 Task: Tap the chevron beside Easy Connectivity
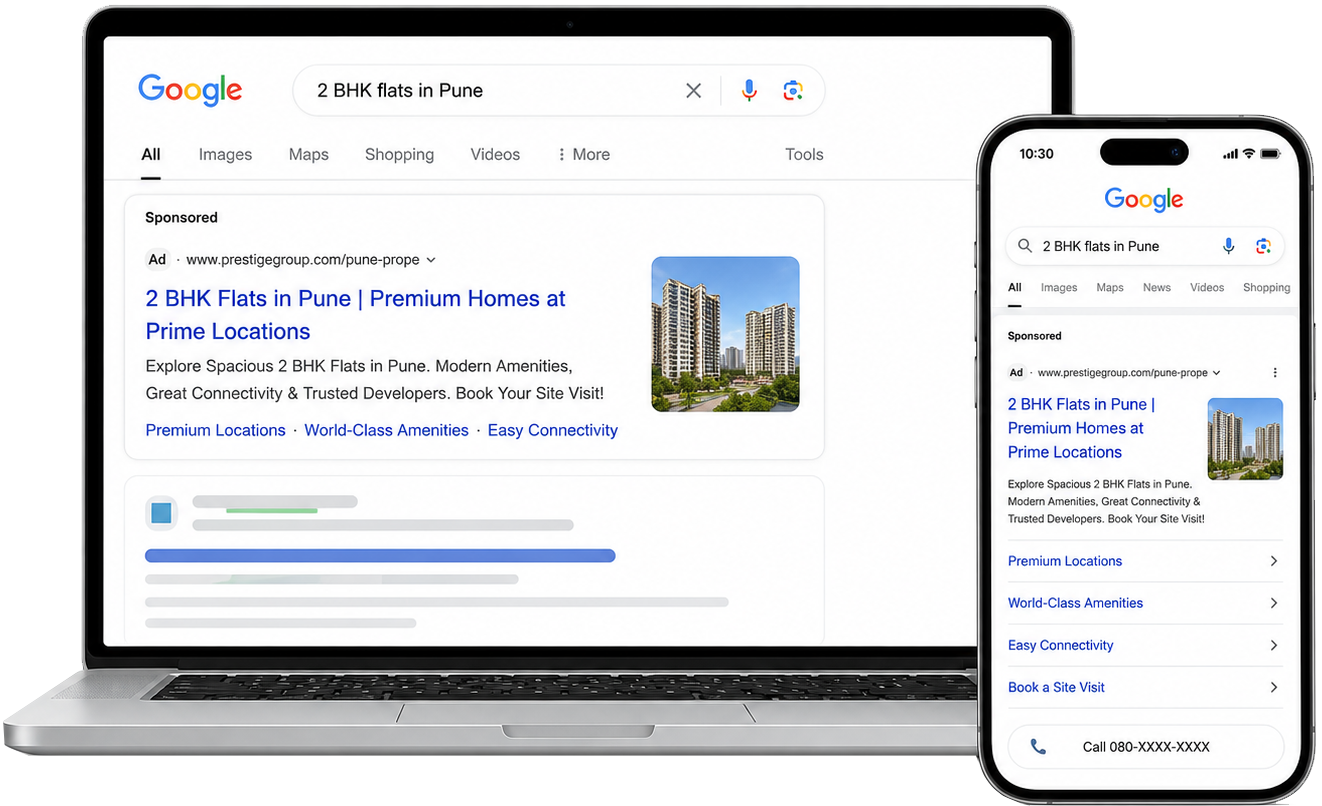coord(1274,645)
